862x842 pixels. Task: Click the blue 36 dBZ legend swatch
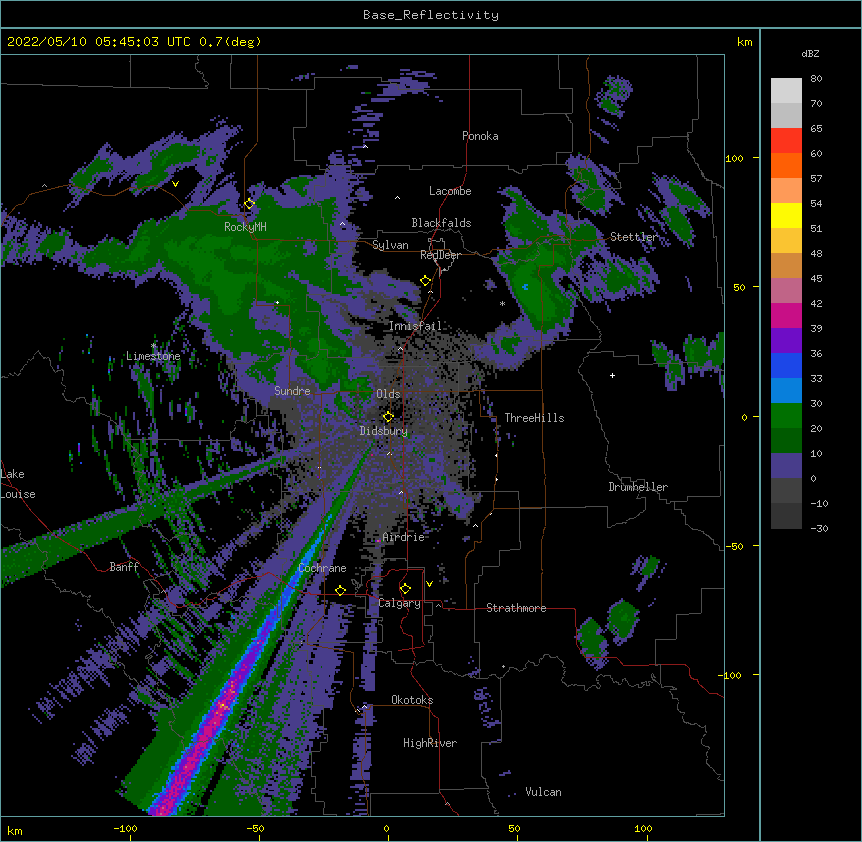(786, 365)
